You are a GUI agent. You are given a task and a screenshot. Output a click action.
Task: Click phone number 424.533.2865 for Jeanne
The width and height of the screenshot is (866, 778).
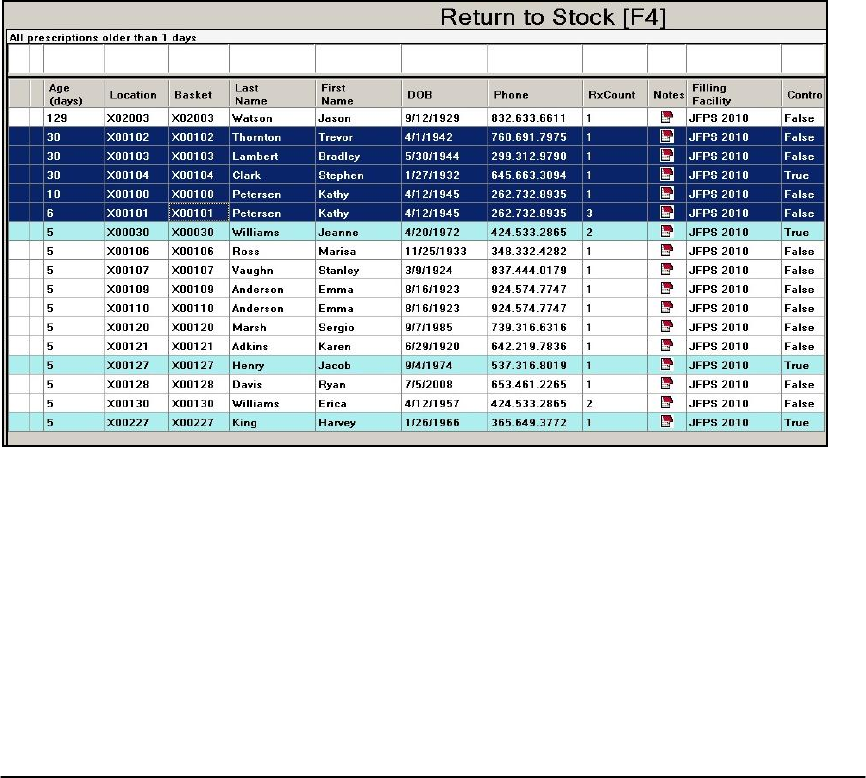(x=535, y=232)
